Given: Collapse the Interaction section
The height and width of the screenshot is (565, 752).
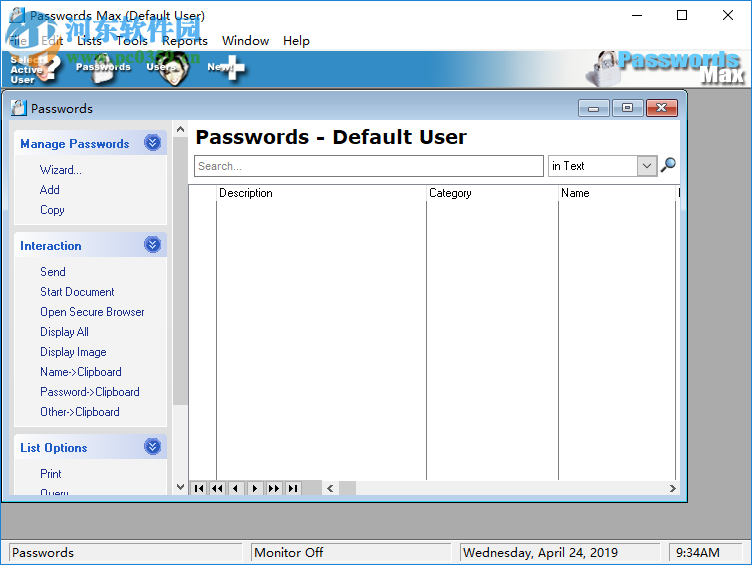Looking at the screenshot, I should 153,245.
